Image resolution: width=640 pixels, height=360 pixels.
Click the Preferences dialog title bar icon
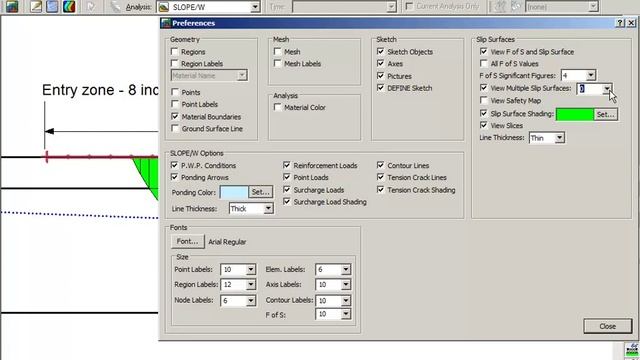pos(166,23)
